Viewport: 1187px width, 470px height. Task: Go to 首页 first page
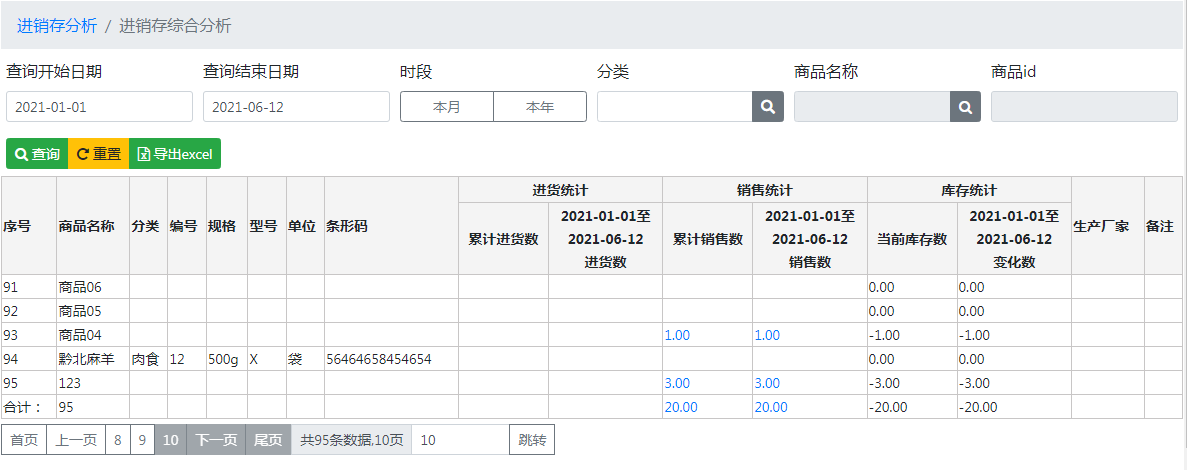pos(24,440)
